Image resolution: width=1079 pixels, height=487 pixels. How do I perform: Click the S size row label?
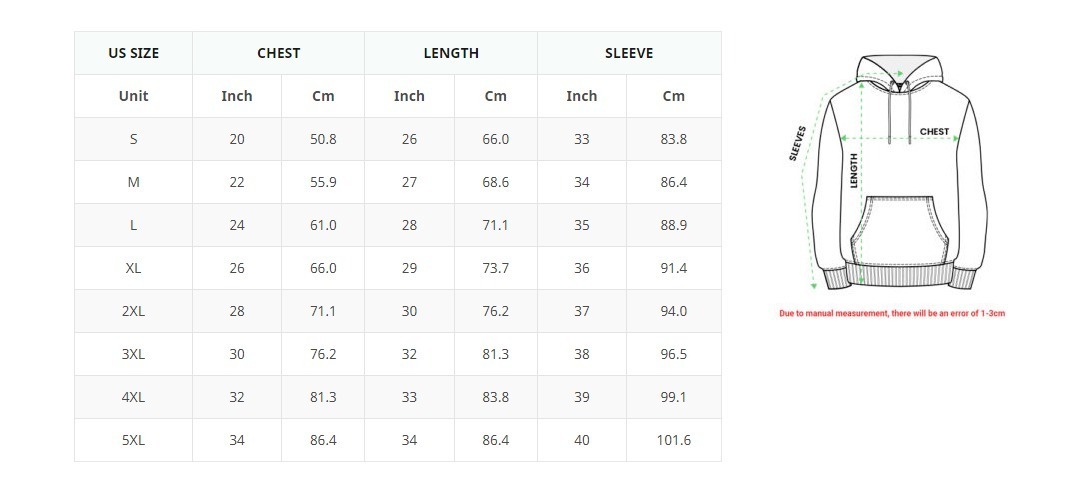click(133, 139)
